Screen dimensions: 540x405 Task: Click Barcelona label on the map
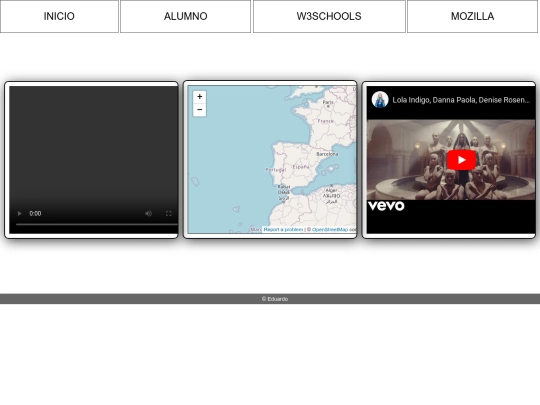tap(327, 154)
